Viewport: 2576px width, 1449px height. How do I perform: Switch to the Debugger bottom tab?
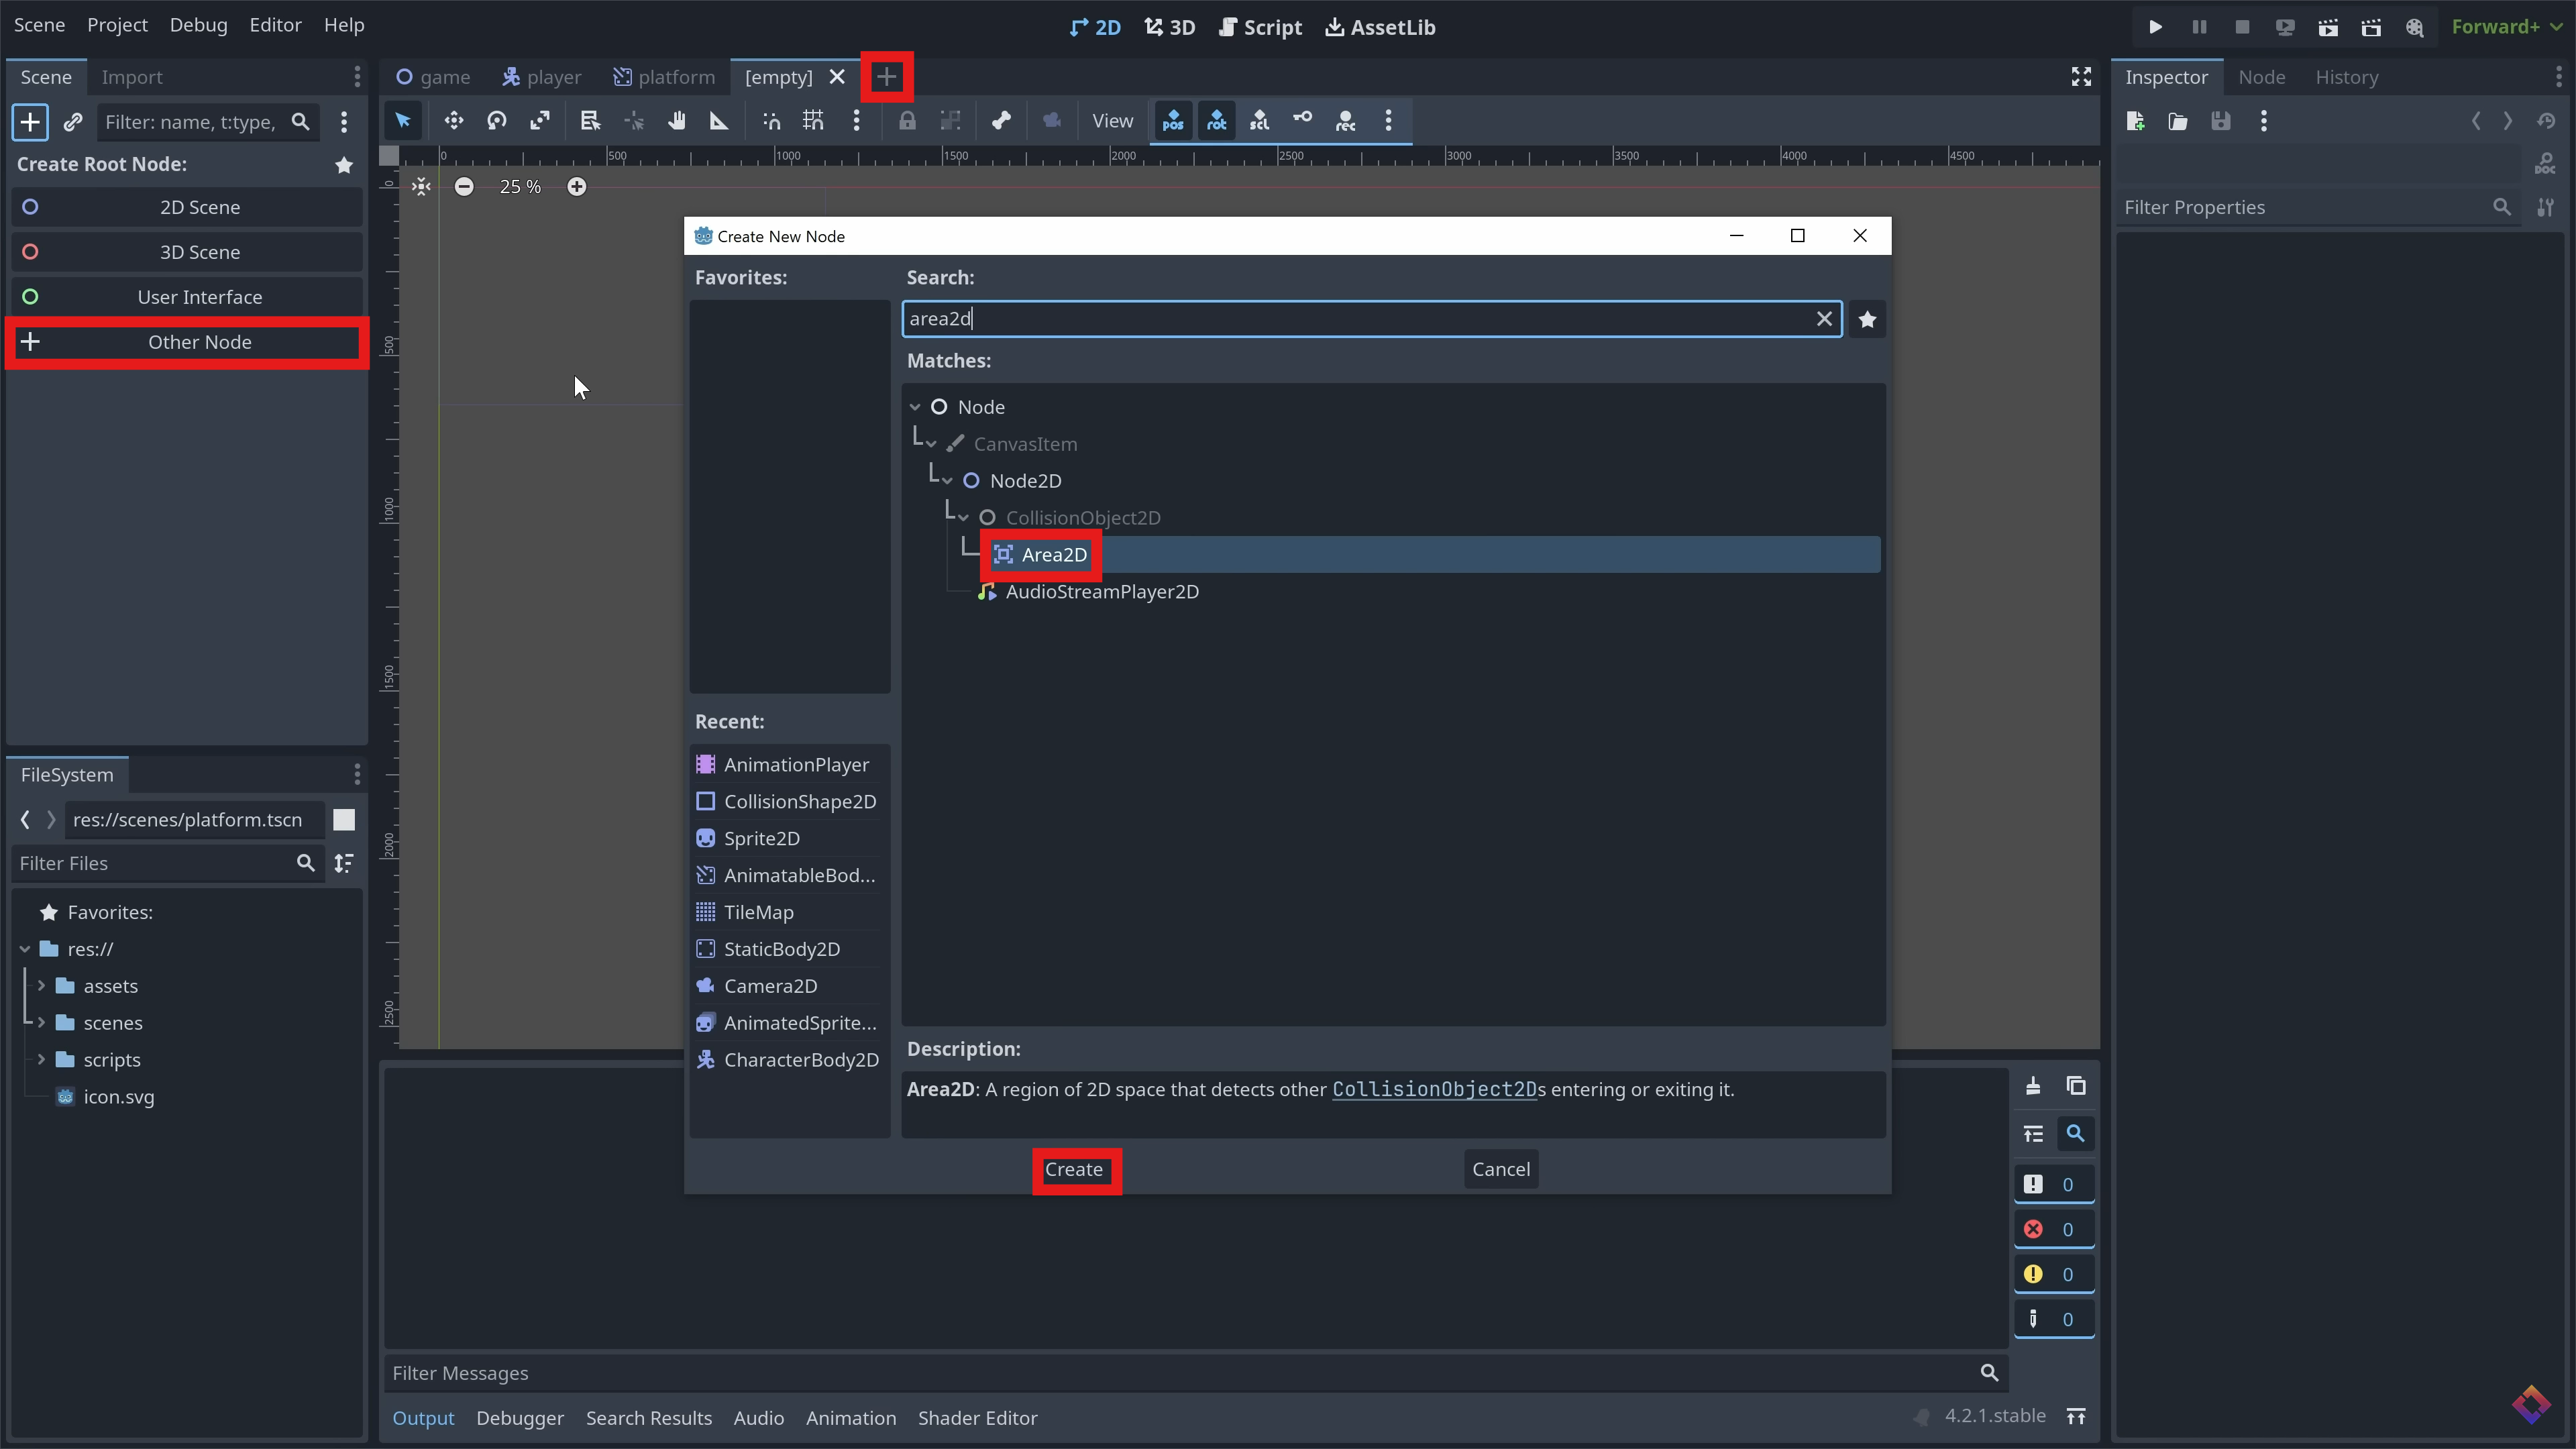pyautogui.click(x=519, y=1418)
